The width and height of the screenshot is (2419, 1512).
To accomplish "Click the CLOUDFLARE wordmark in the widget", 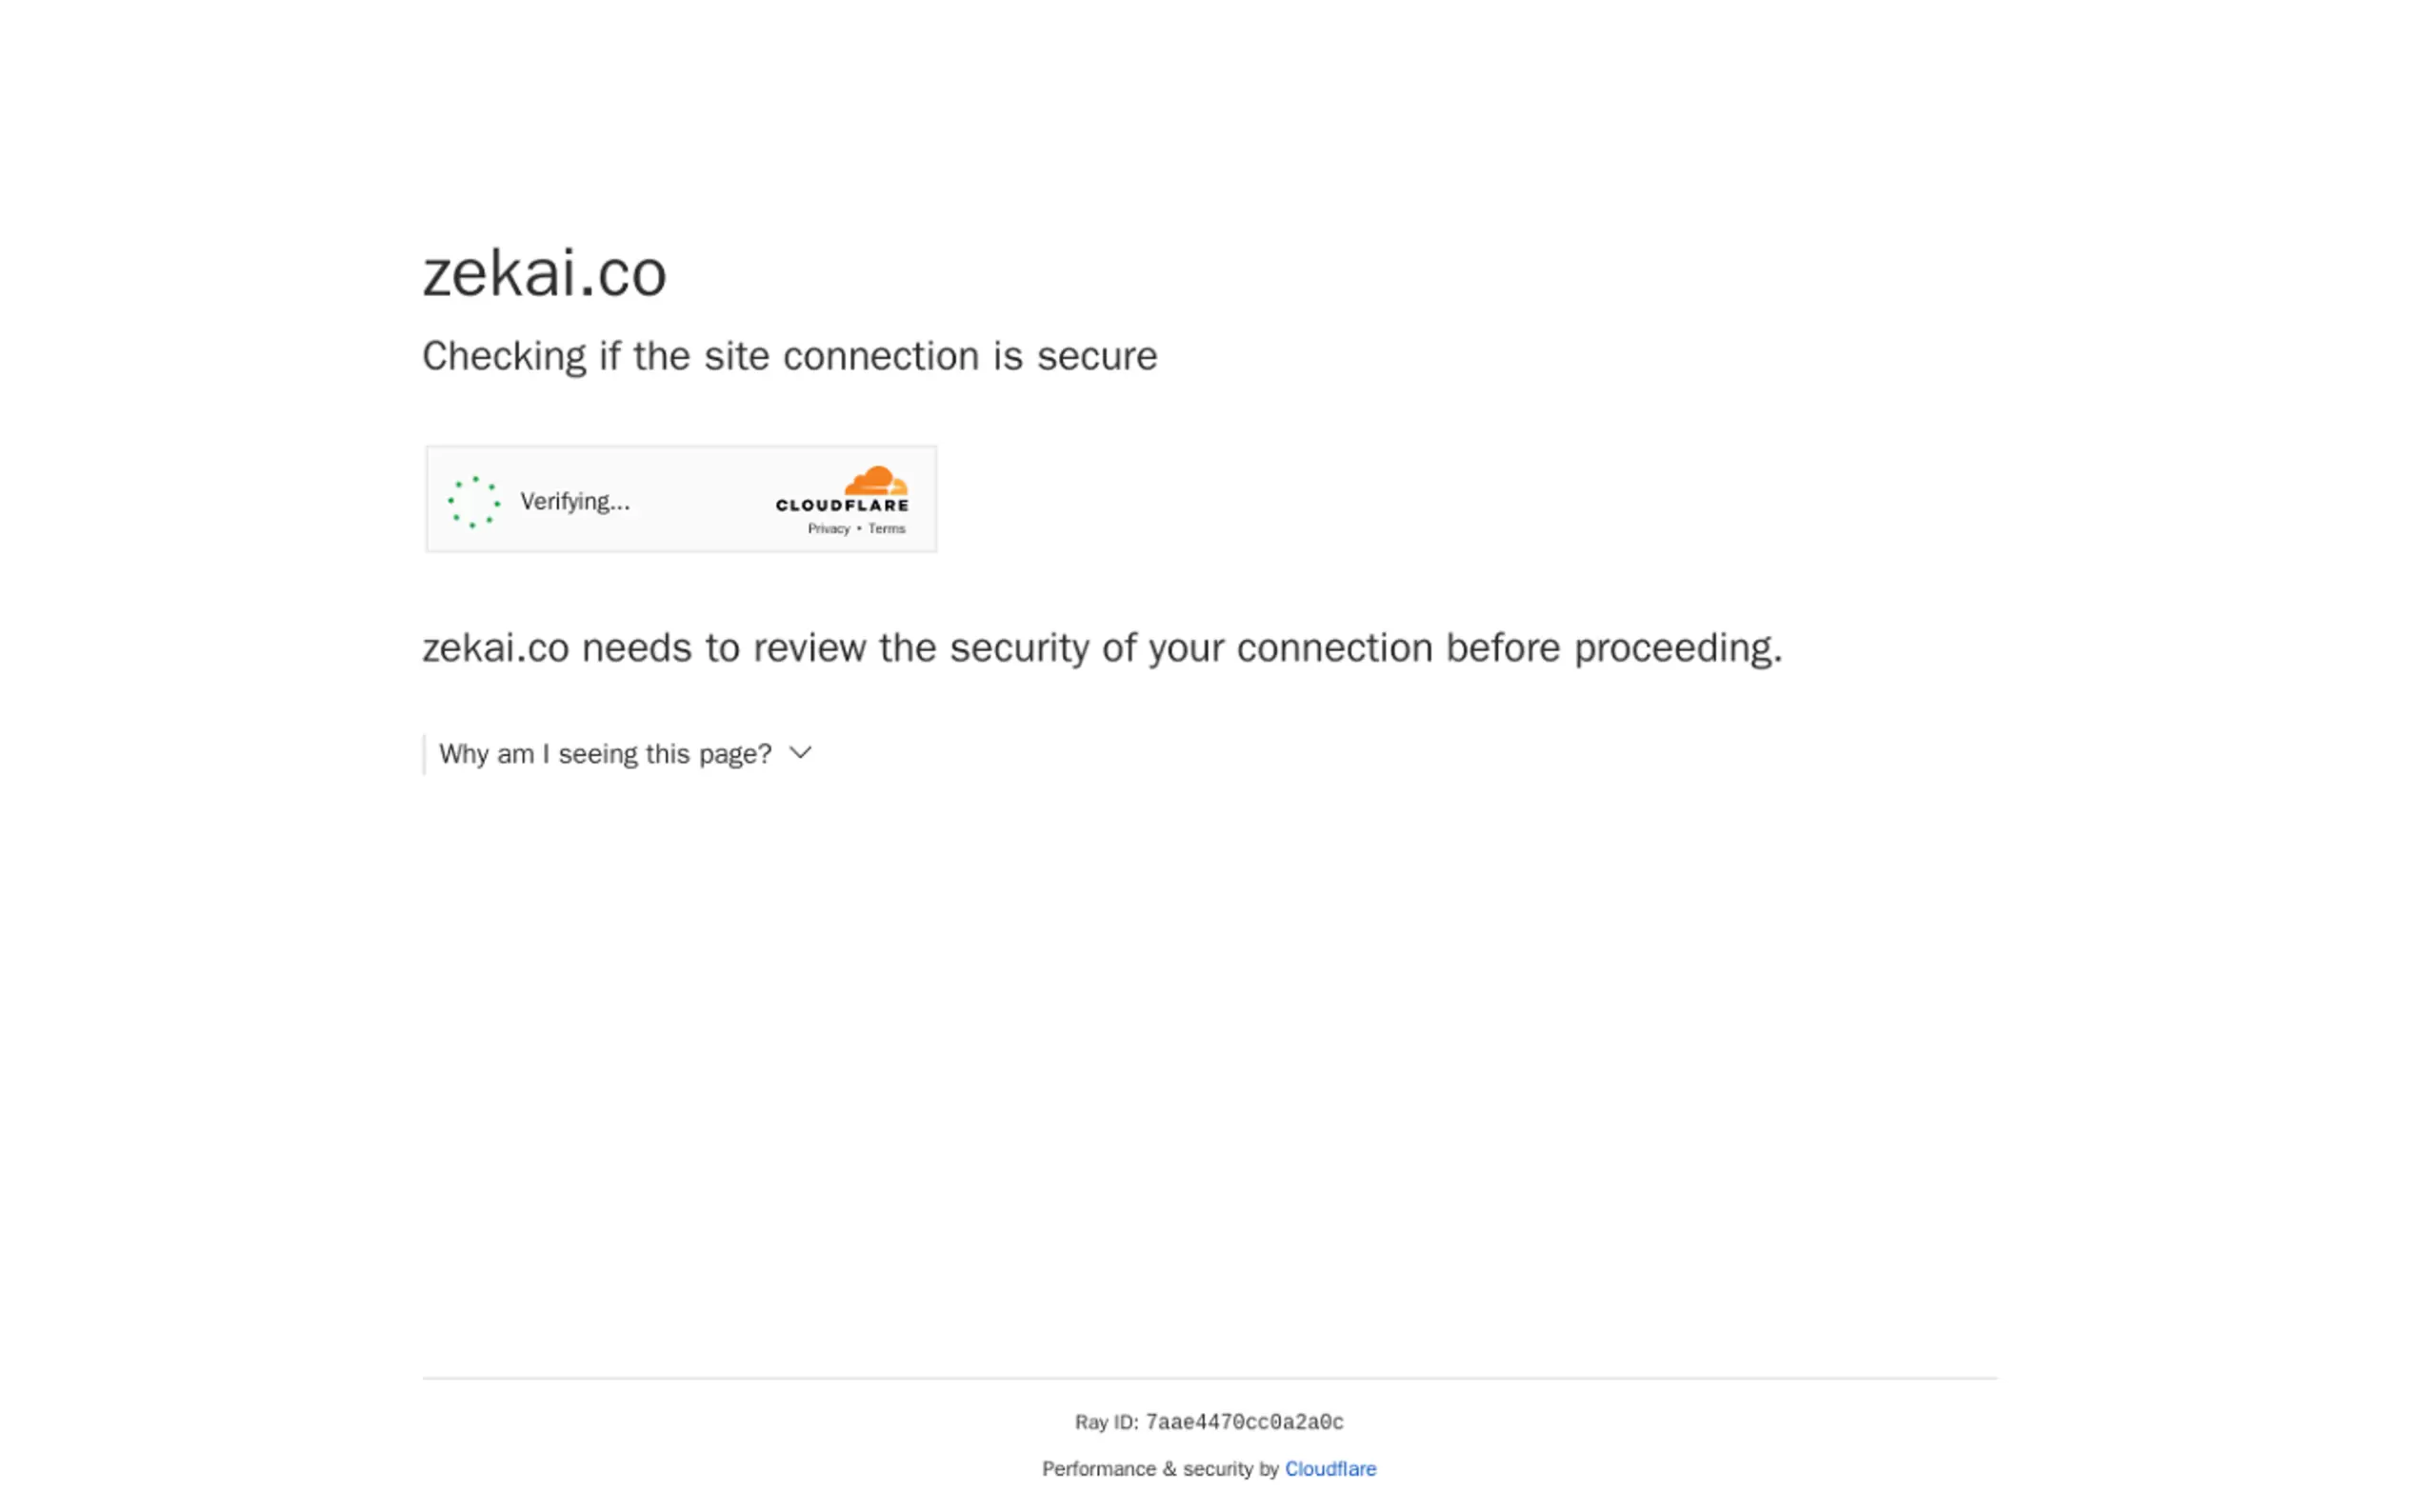I will (x=842, y=506).
